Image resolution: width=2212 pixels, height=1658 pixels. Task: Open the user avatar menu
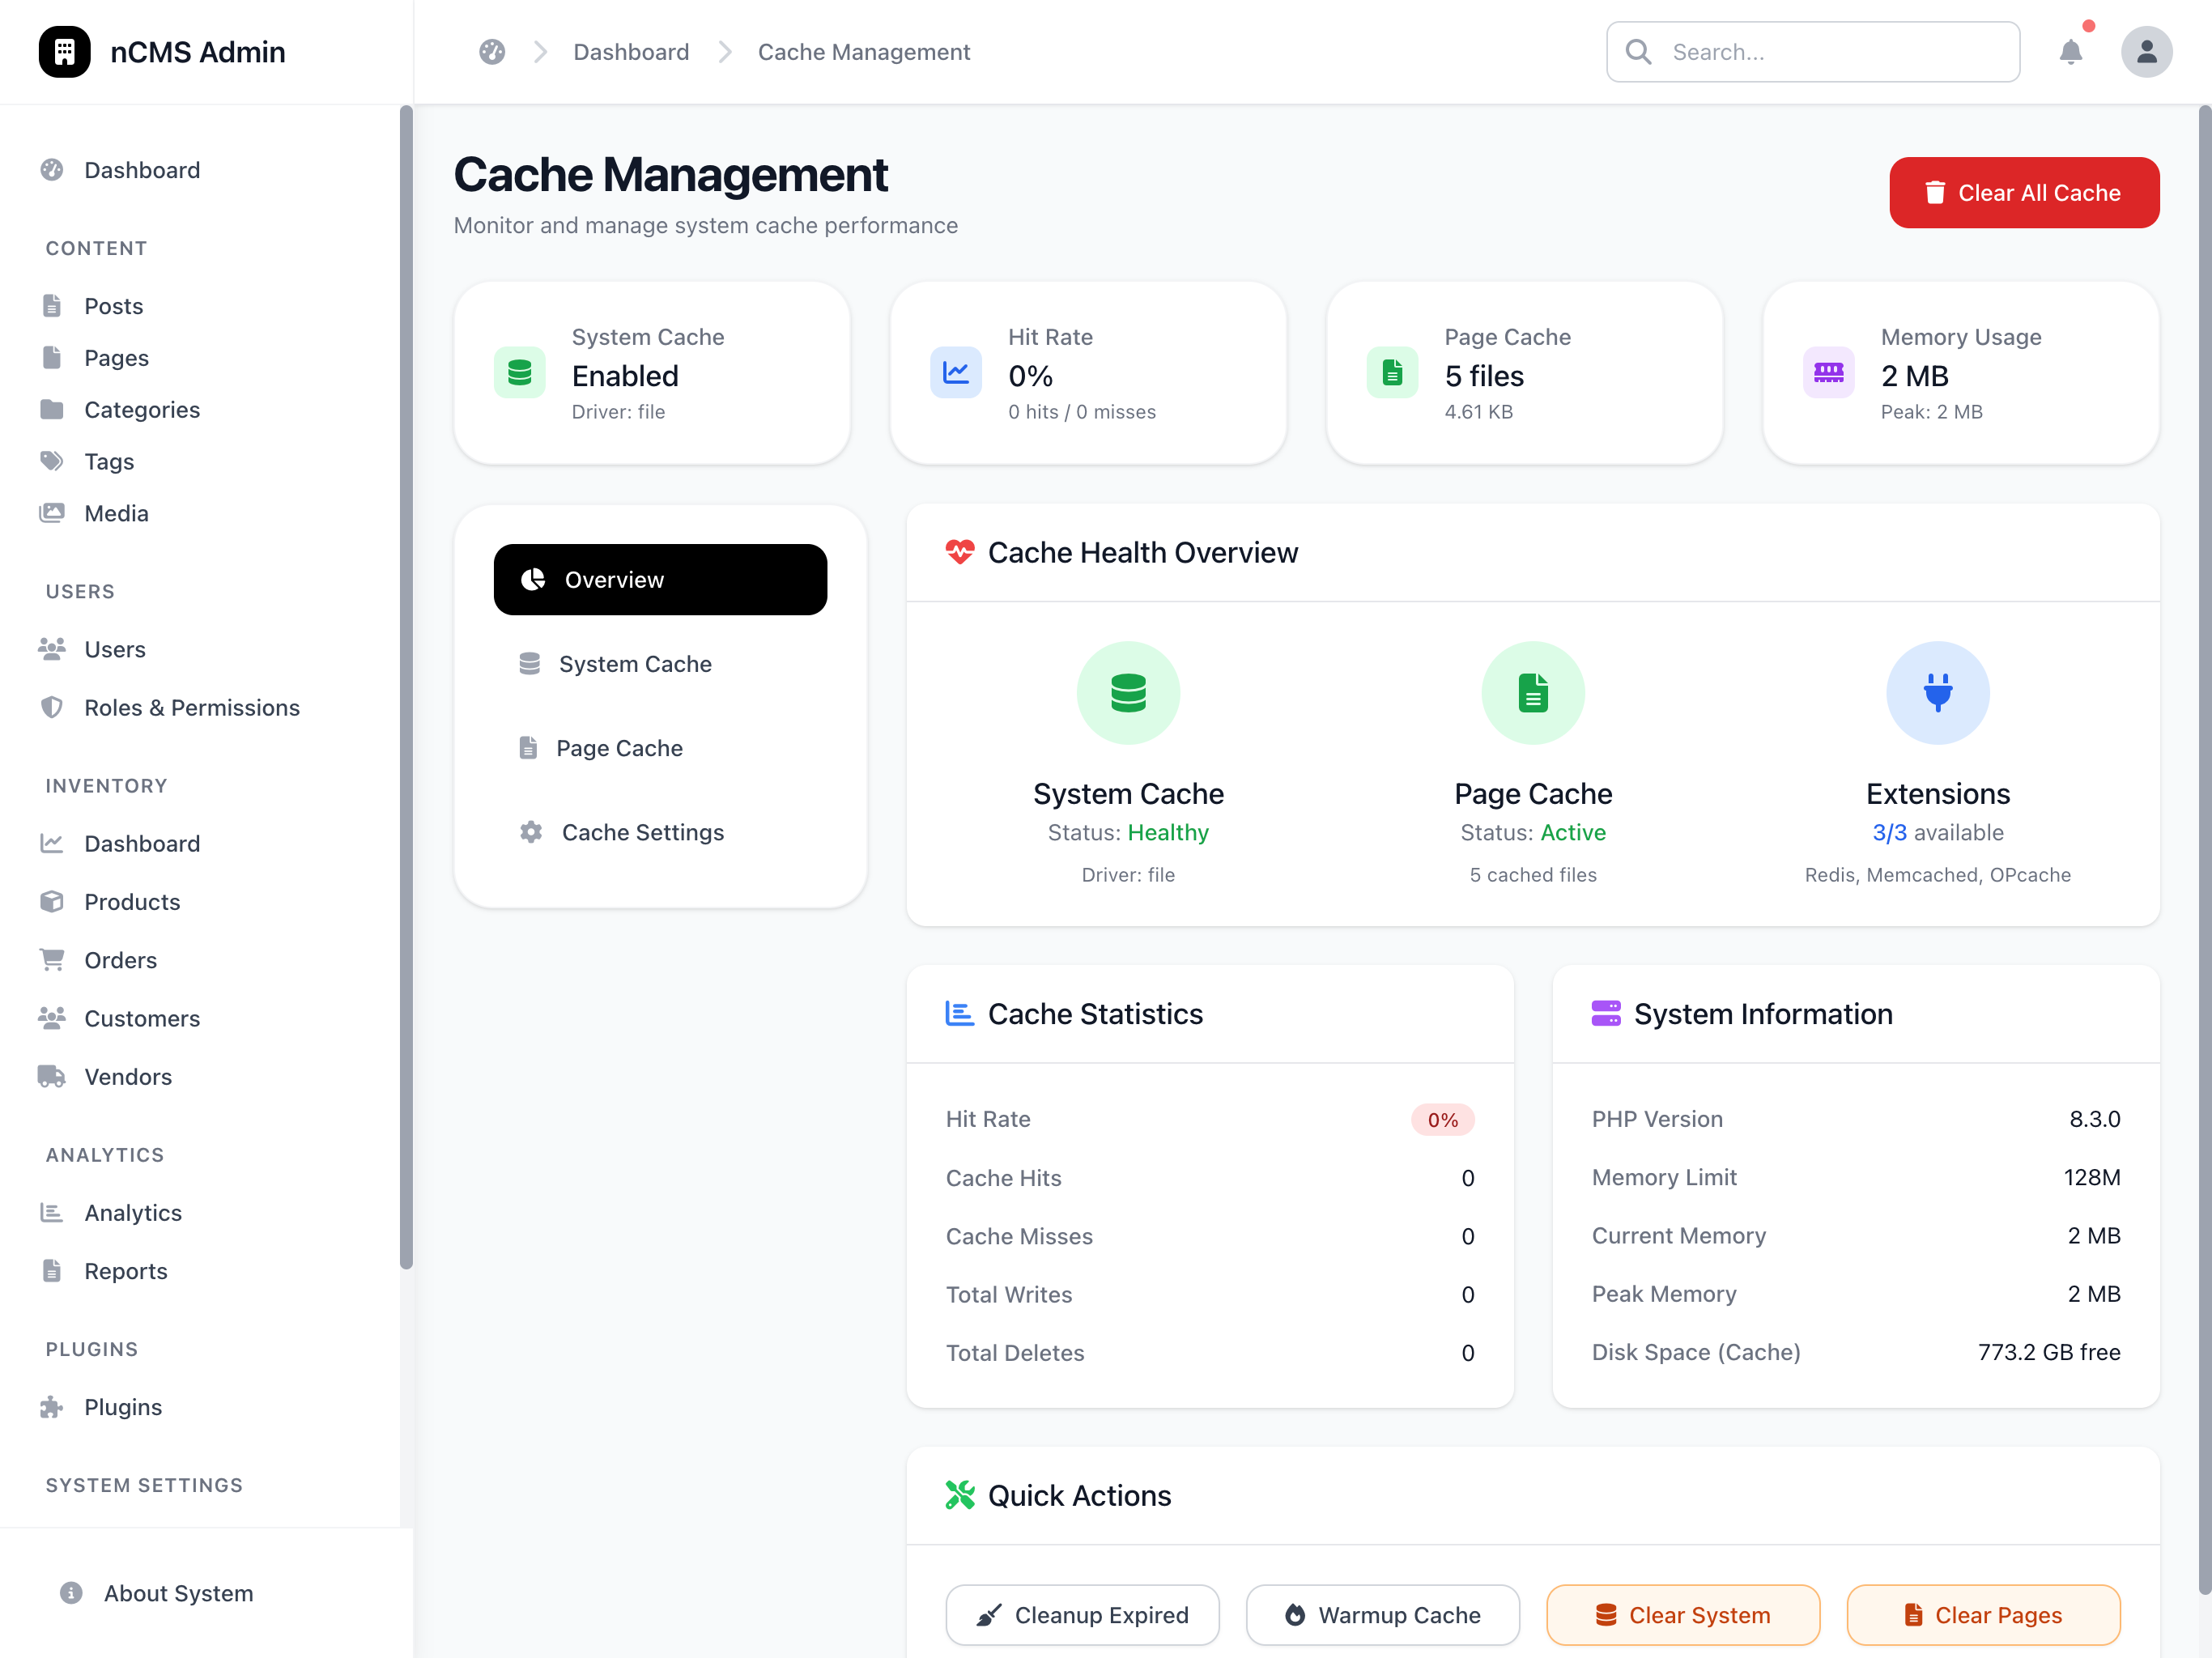(2146, 52)
